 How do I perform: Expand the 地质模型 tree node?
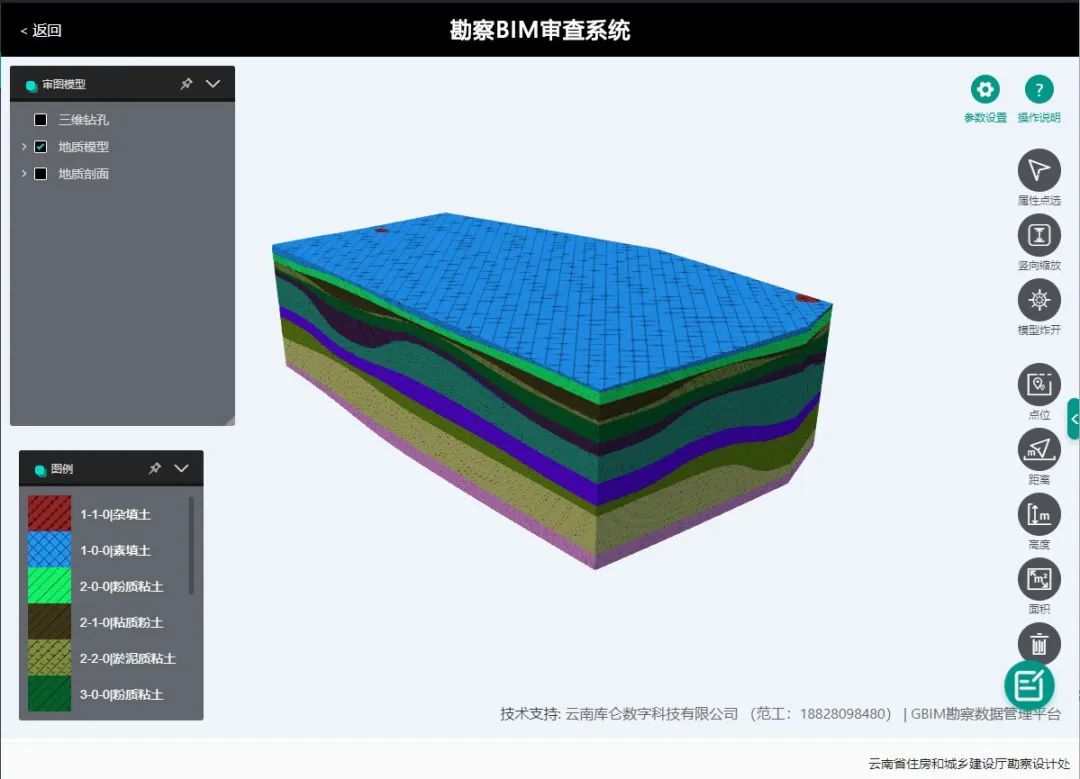[24, 147]
